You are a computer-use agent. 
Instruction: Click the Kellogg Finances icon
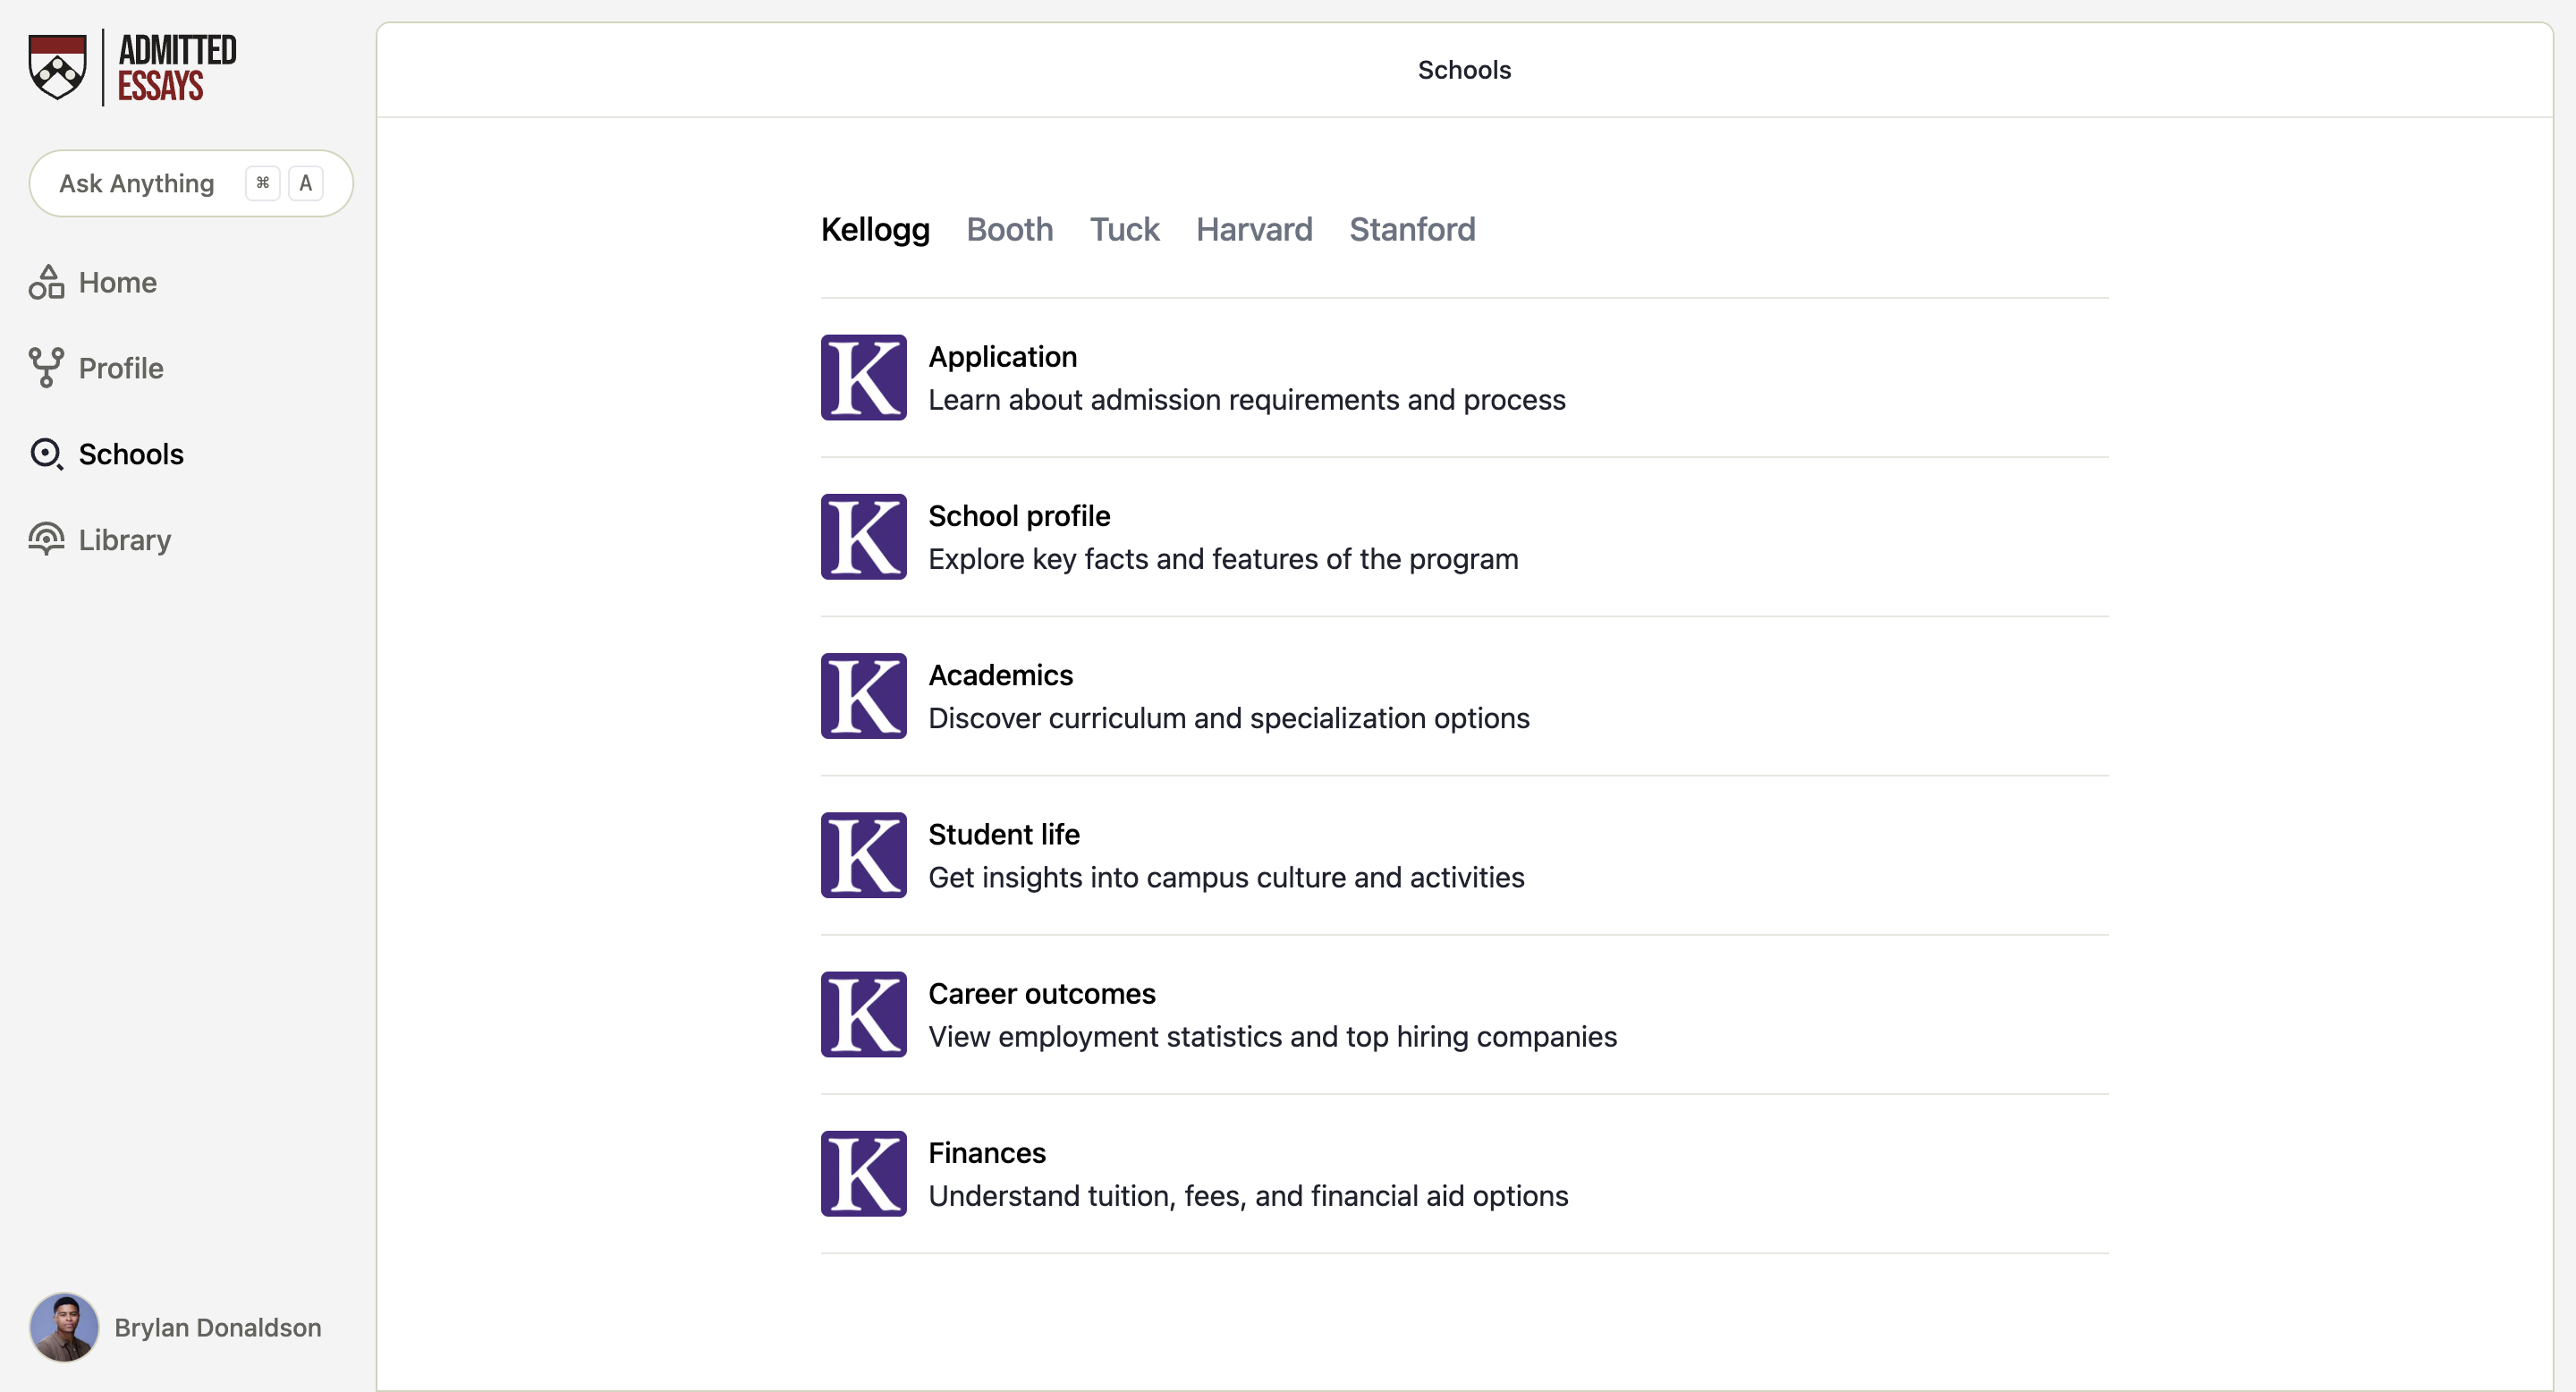tap(864, 1175)
